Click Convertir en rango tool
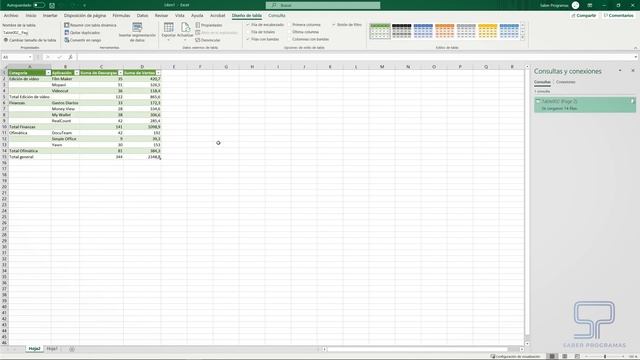Viewport: 640px width, 360px height. [82, 40]
